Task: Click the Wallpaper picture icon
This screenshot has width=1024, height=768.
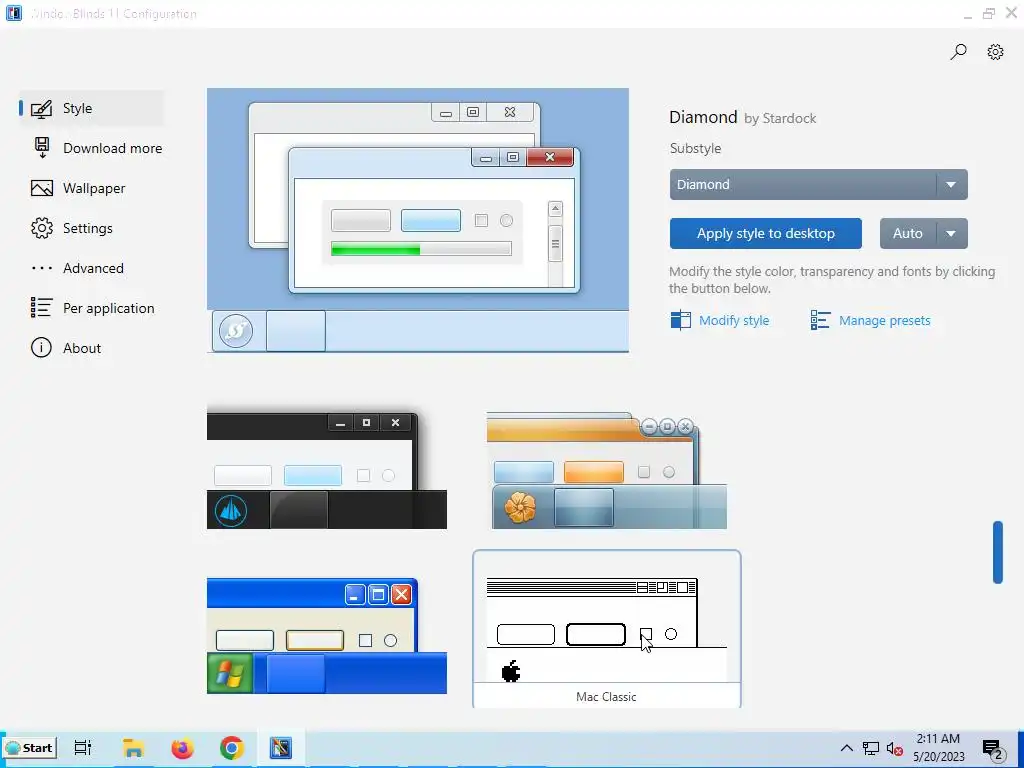Action: [42, 188]
